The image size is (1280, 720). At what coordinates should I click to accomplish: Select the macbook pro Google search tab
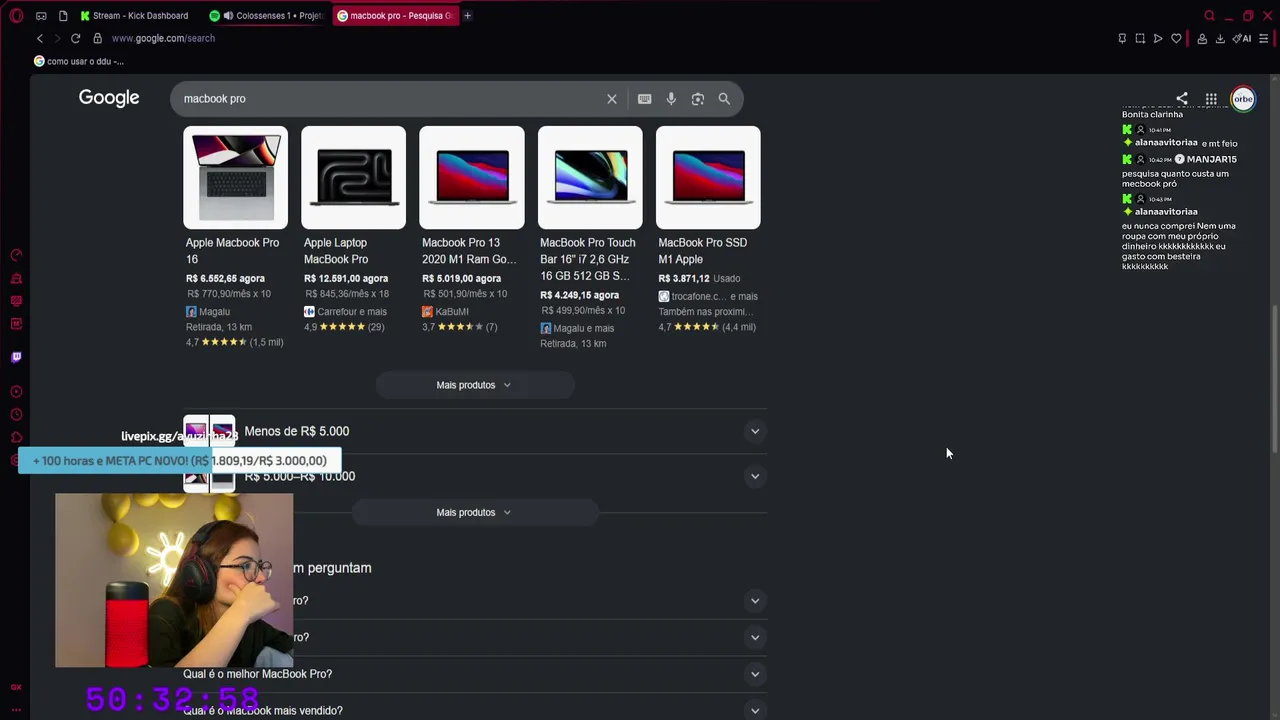[x=396, y=16]
